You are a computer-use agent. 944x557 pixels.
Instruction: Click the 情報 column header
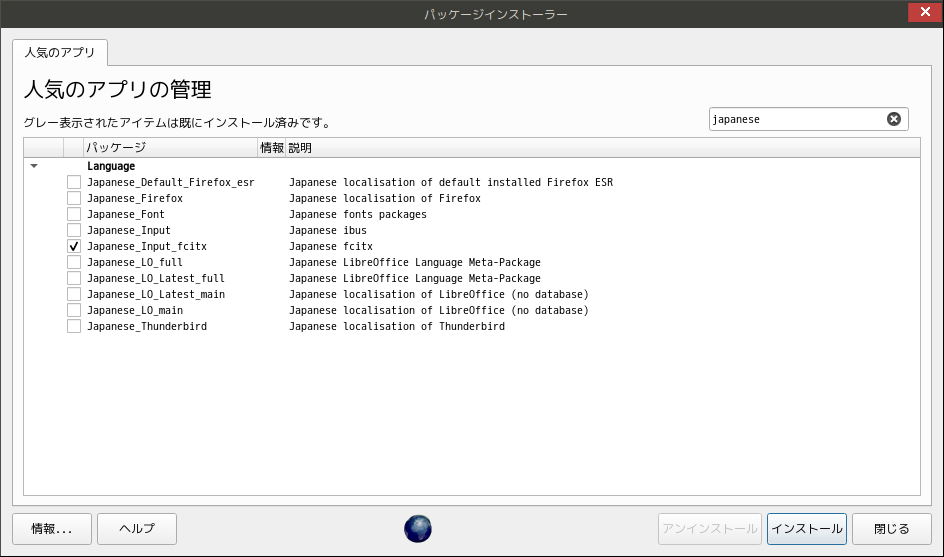[272, 148]
